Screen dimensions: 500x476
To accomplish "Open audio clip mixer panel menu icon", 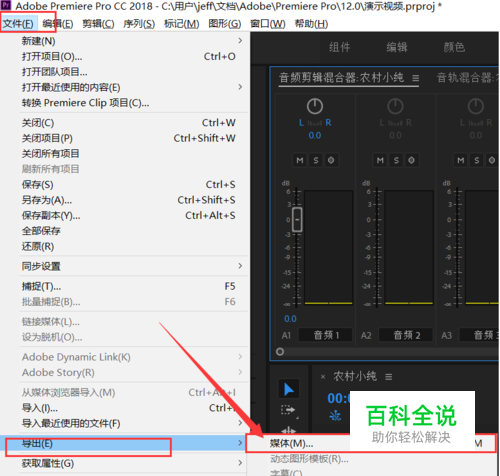I will [x=415, y=78].
